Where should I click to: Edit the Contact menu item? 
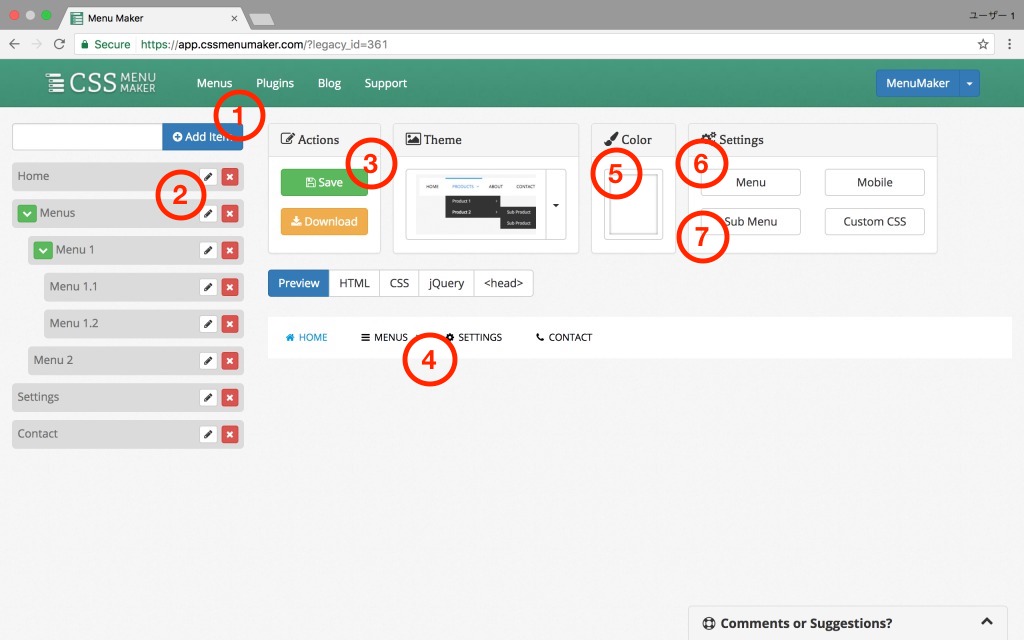coord(208,434)
